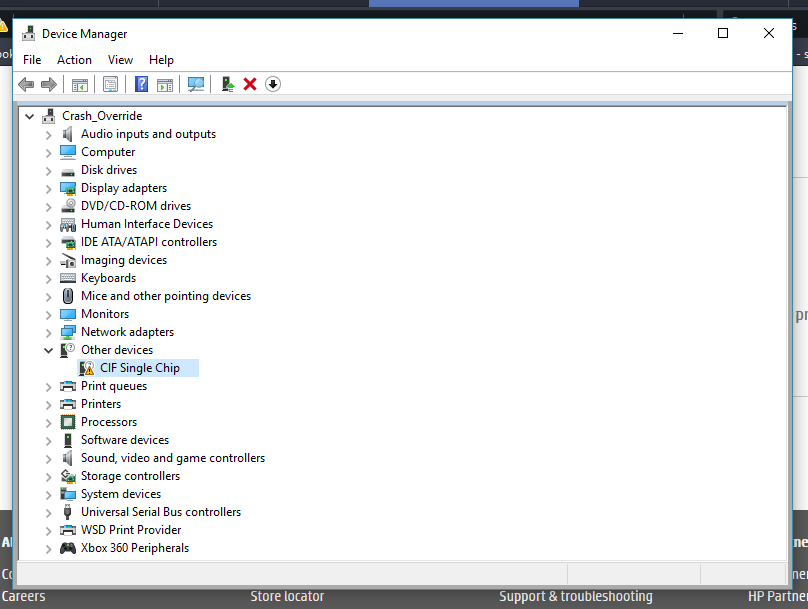The height and width of the screenshot is (609, 808).
Task: Select the Printers tree item
Action: click(x=101, y=404)
